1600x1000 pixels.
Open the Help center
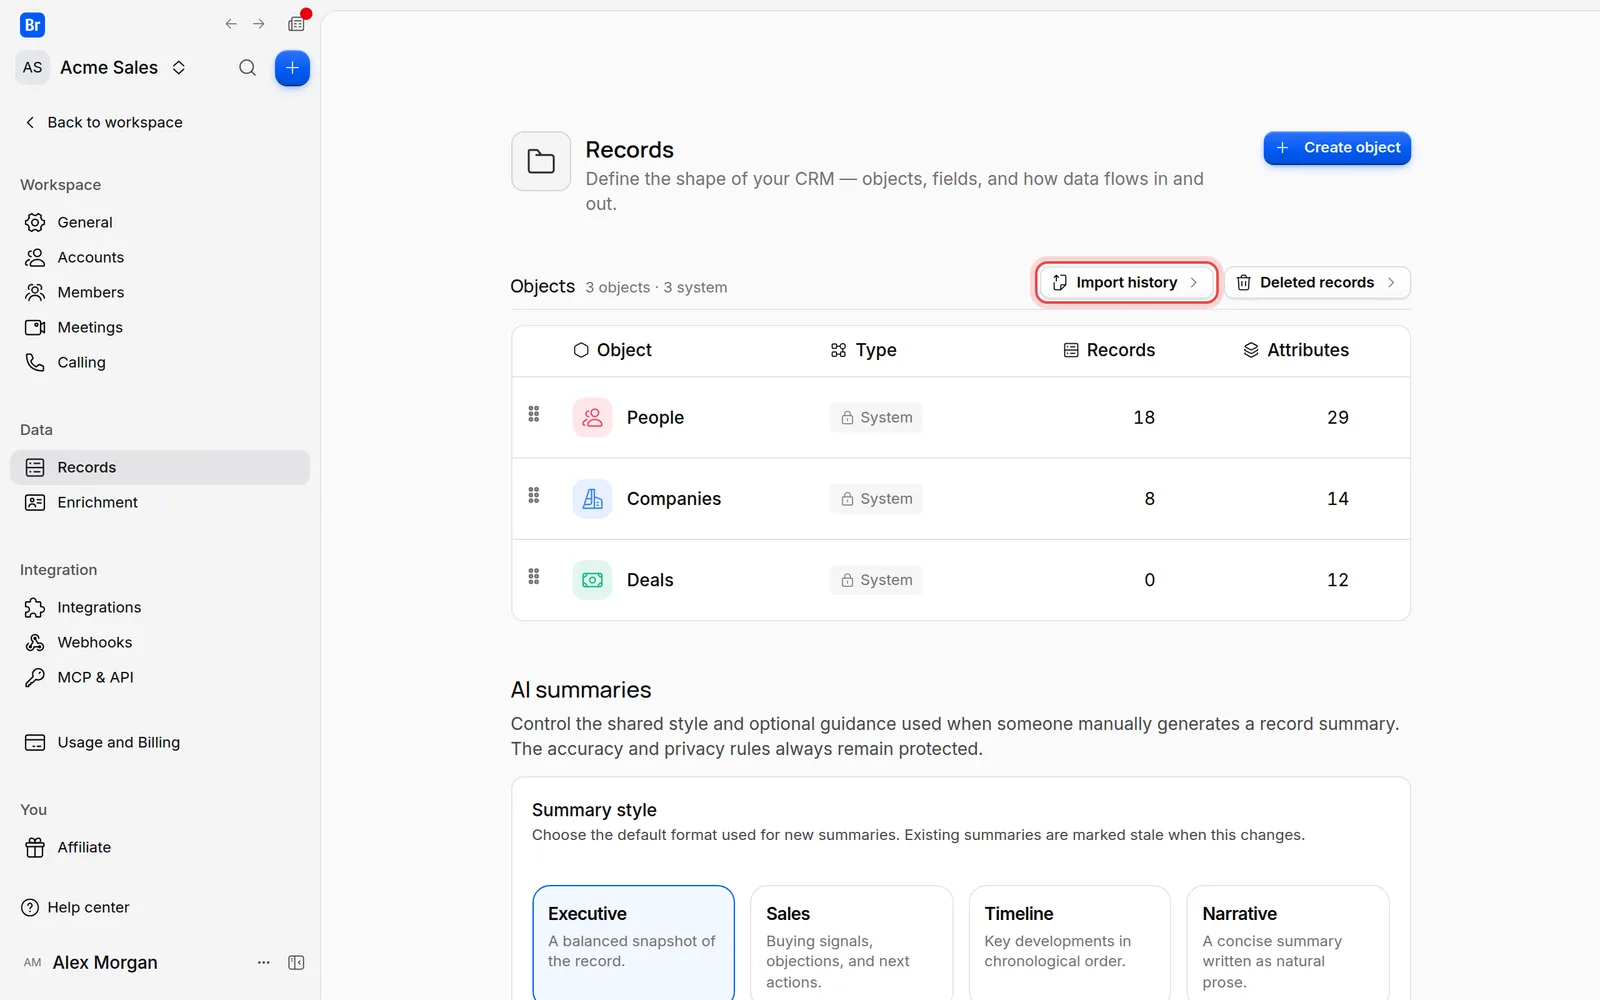coord(75,907)
